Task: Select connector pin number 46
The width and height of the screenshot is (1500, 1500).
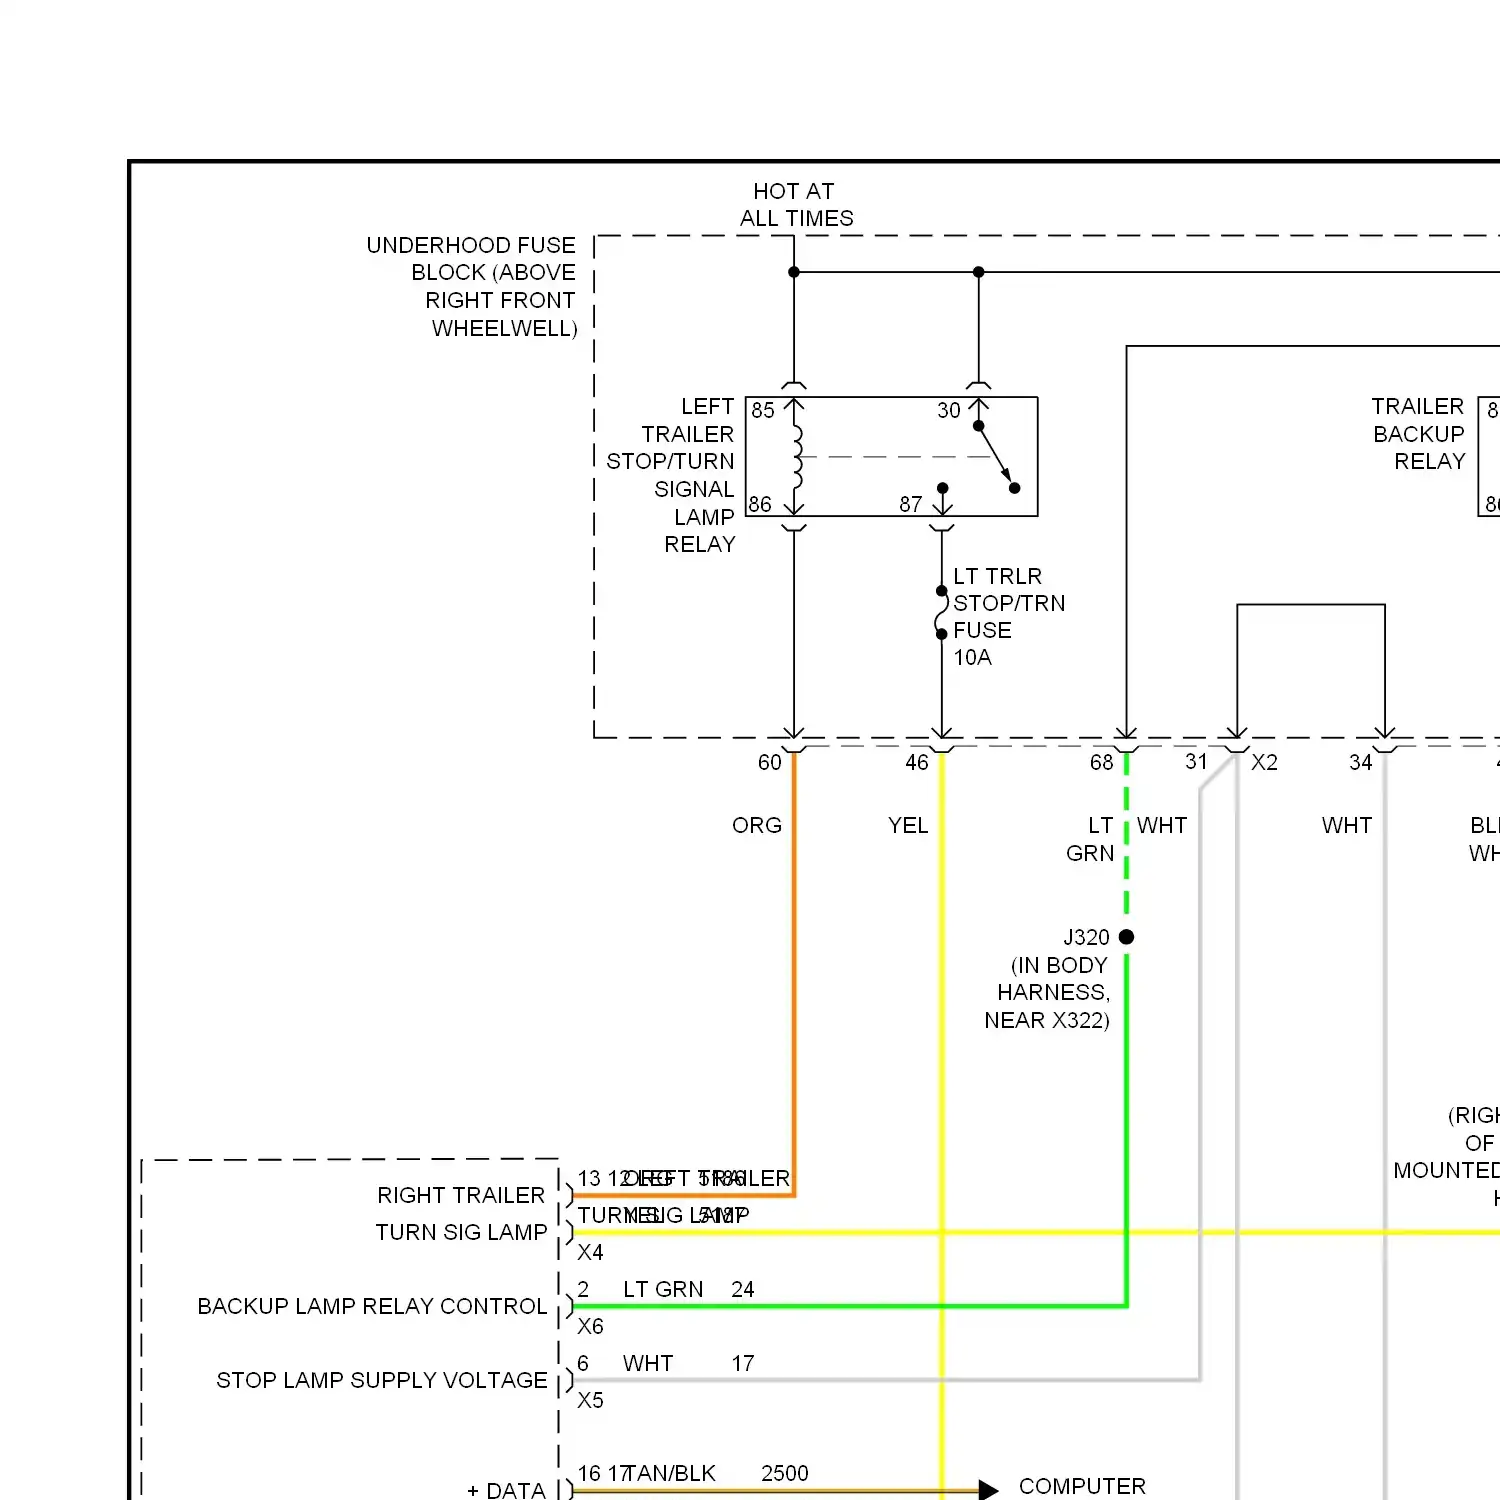Action: (917, 763)
